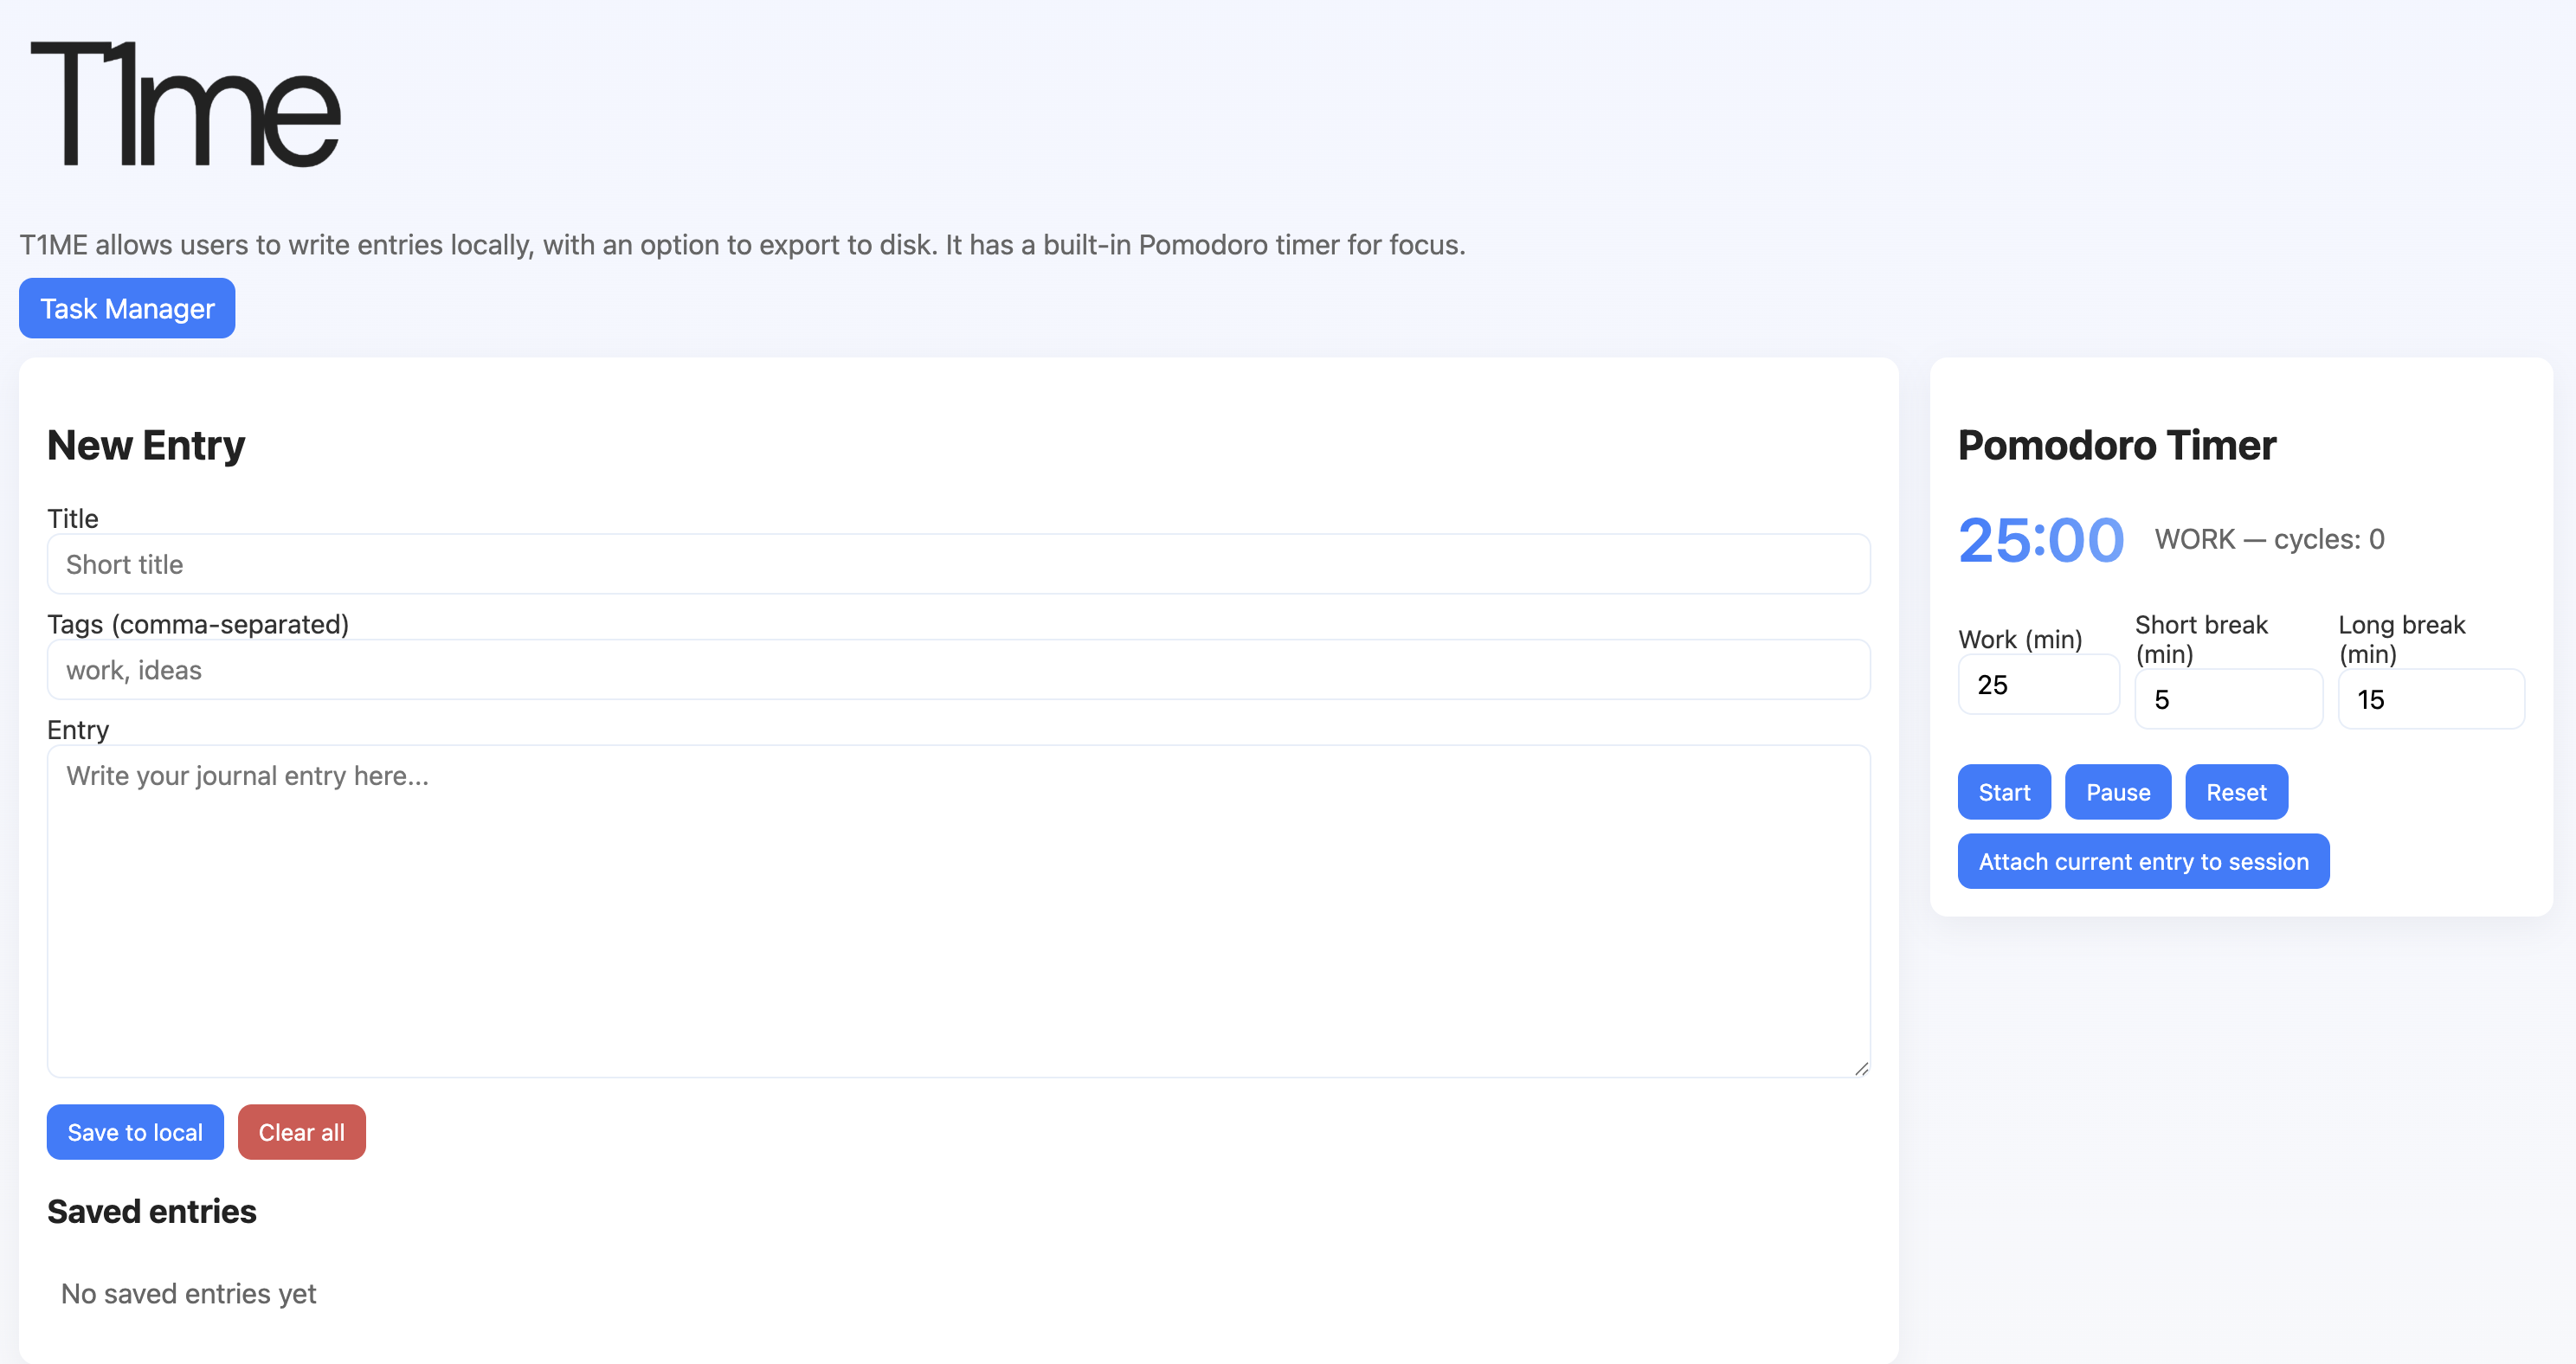The image size is (2576, 1364).
Task: Click the 25:00 timer display
Action: point(2040,540)
